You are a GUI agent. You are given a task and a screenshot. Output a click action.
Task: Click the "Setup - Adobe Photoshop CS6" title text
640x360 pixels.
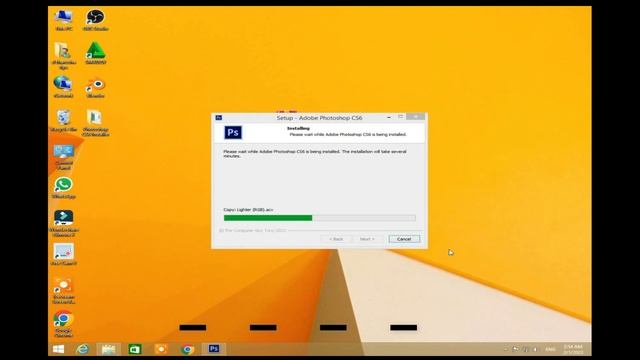319,118
